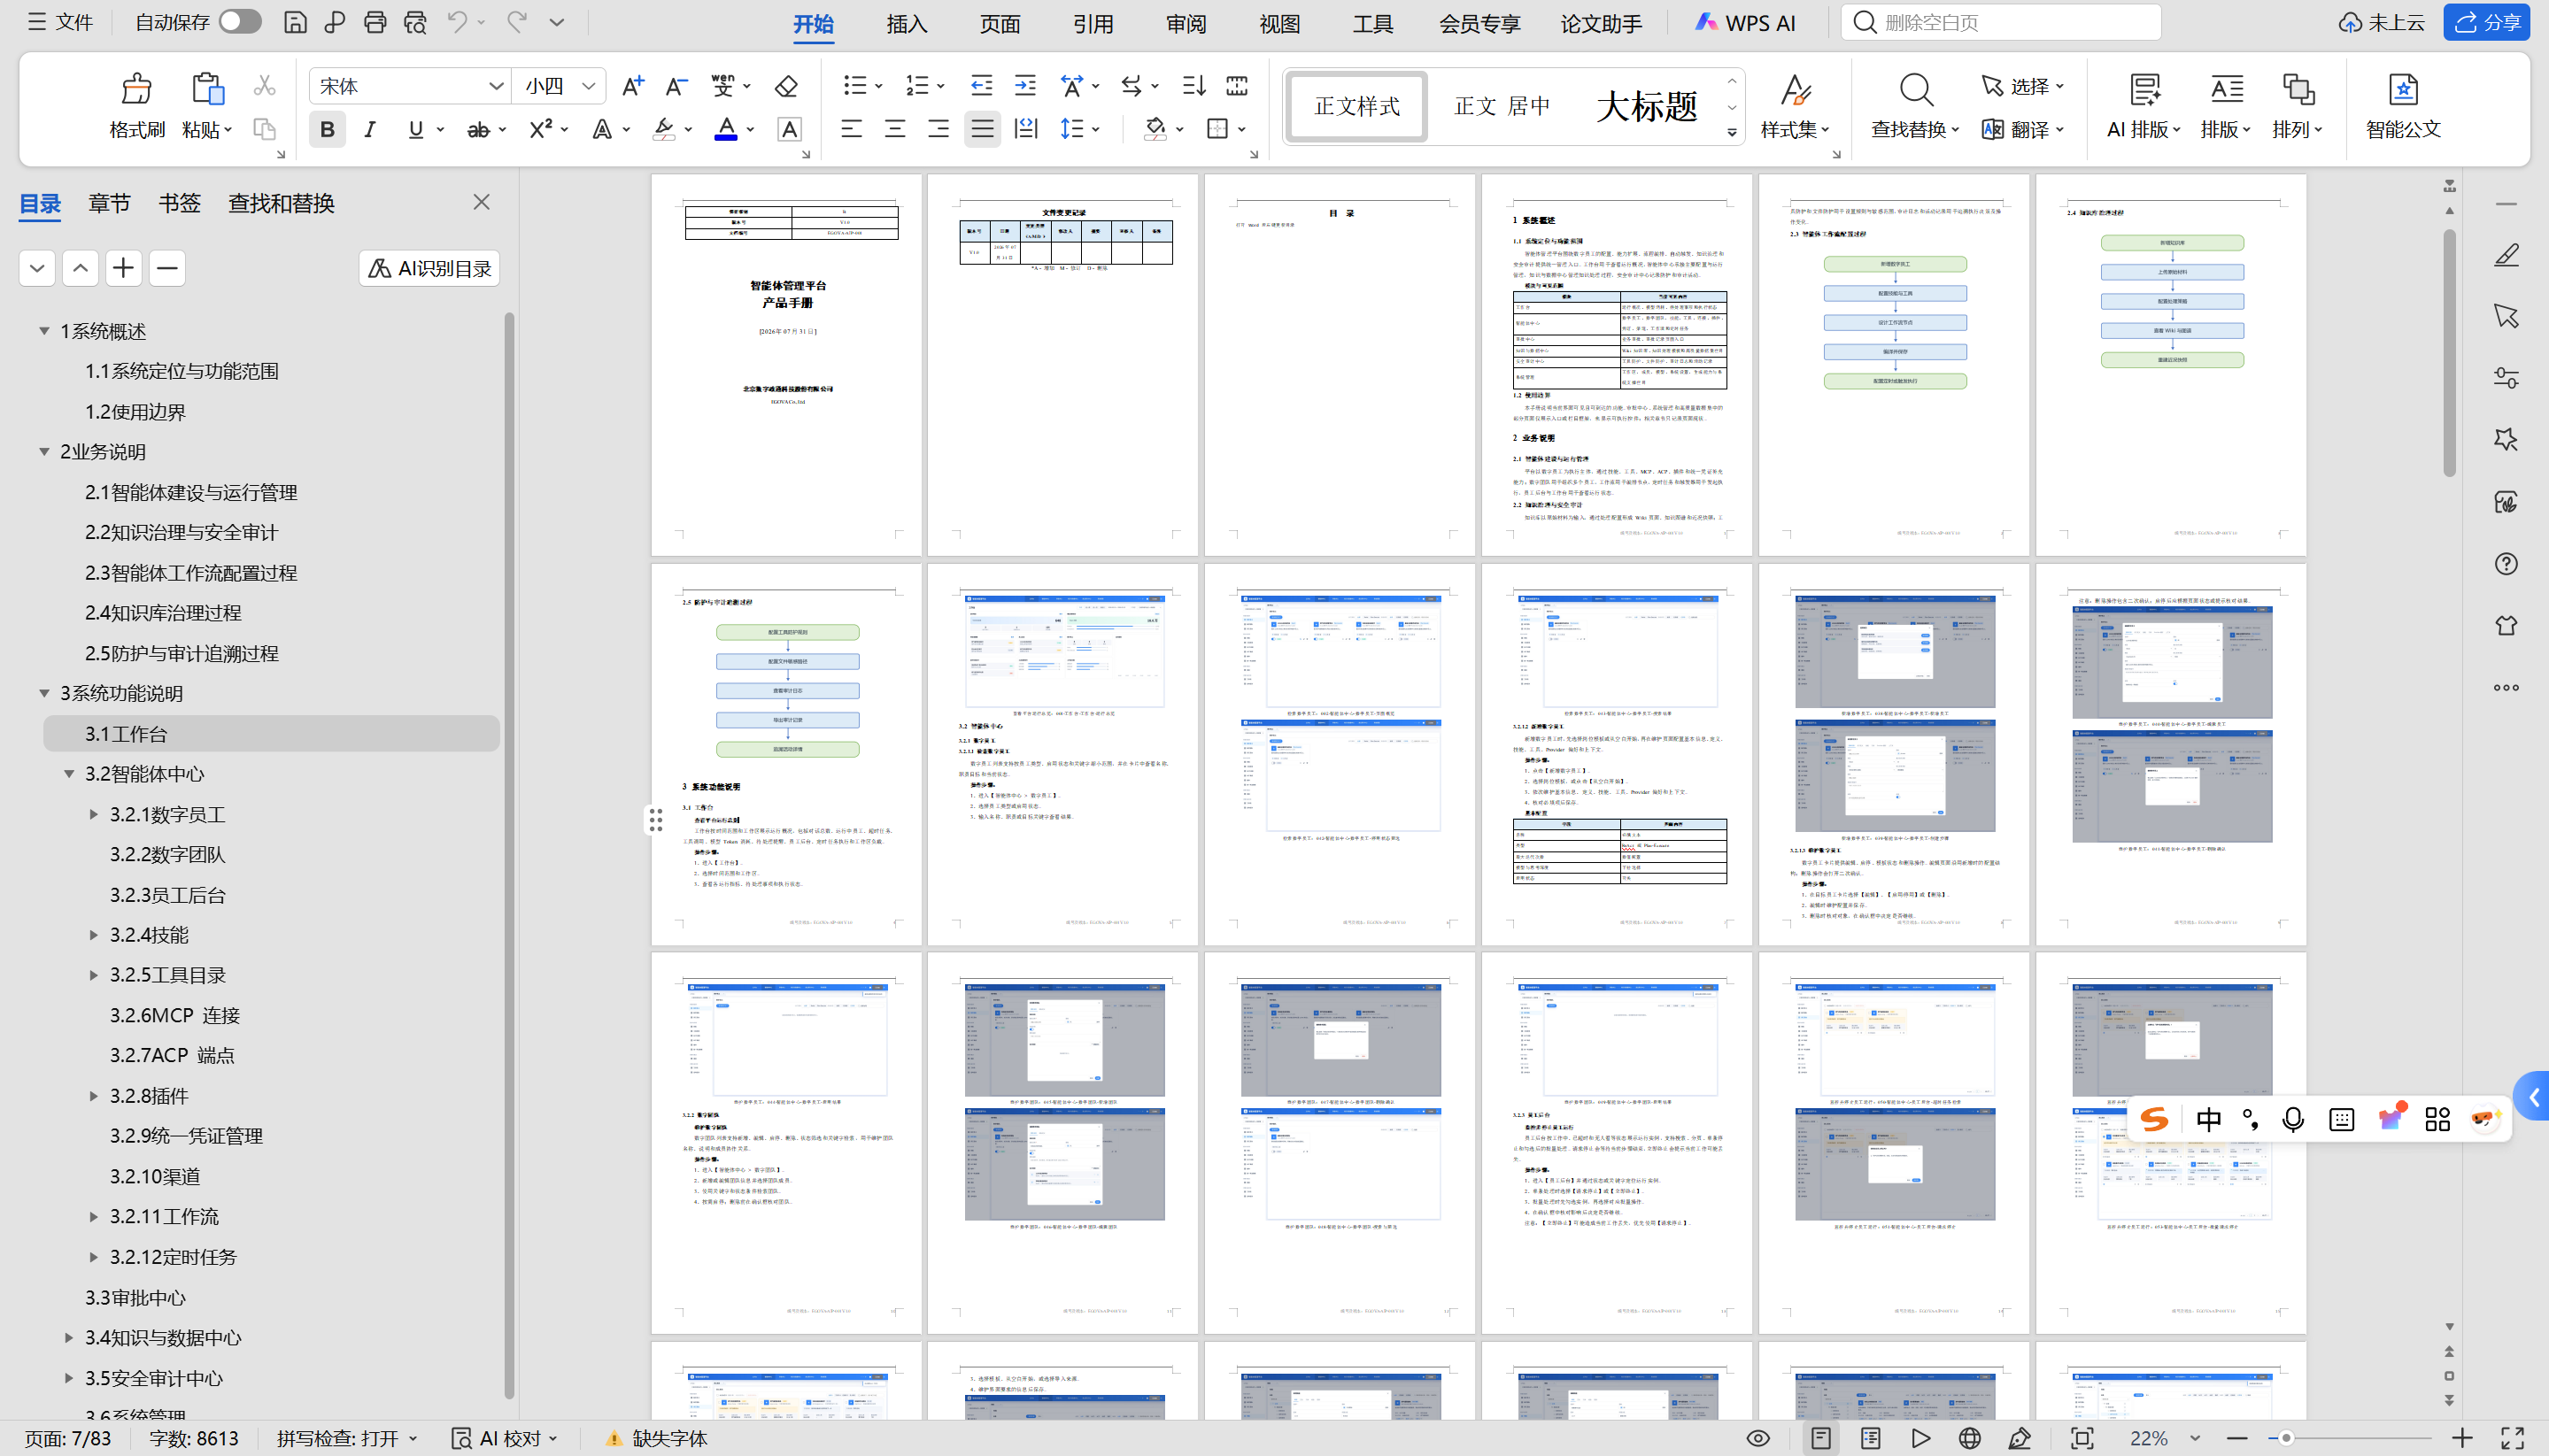This screenshot has height=1456, width=2549.
Task: Click the increase font size icon
Action: pyautogui.click(x=632, y=86)
